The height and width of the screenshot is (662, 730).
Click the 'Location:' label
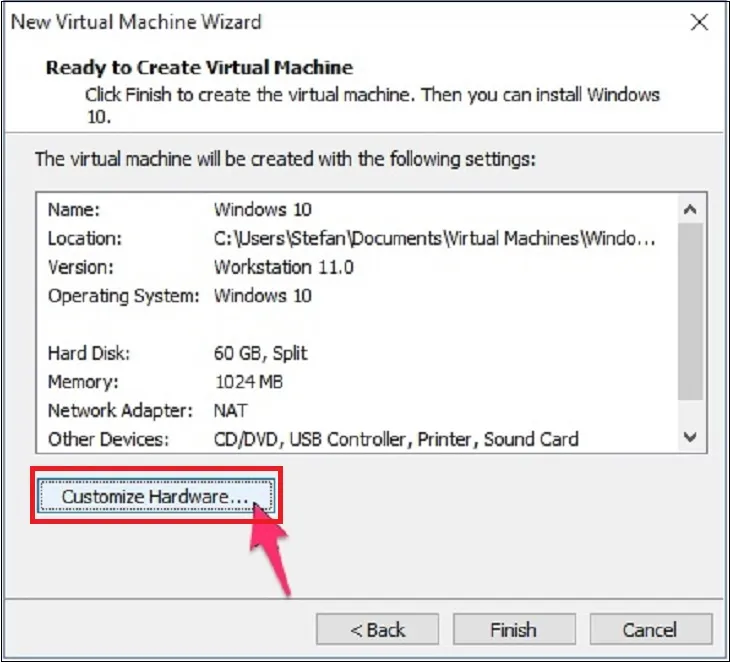click(85, 238)
